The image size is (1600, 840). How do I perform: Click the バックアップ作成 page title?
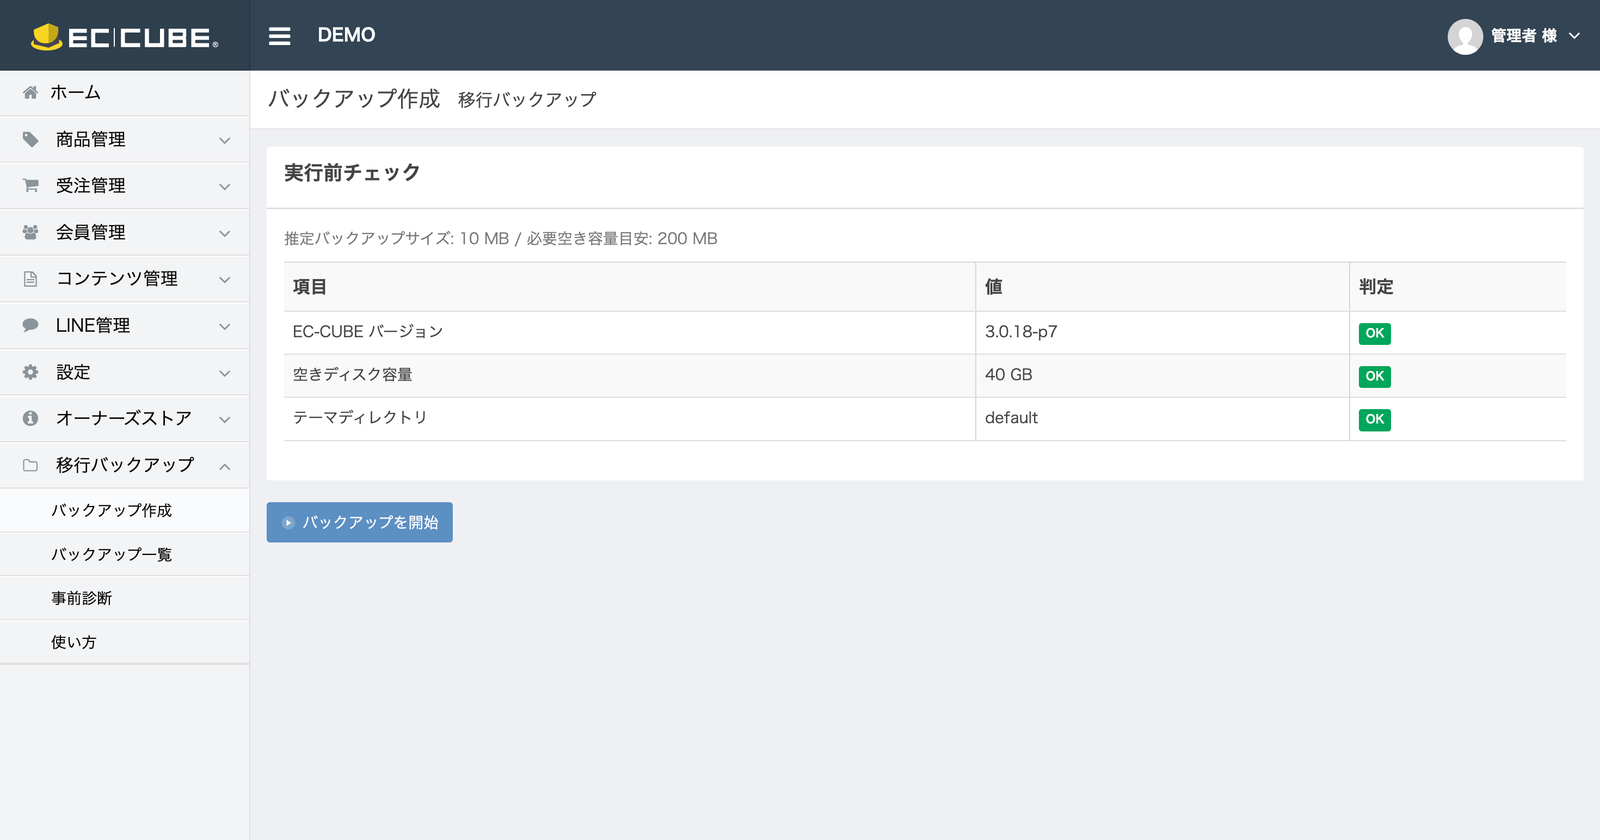(x=354, y=99)
